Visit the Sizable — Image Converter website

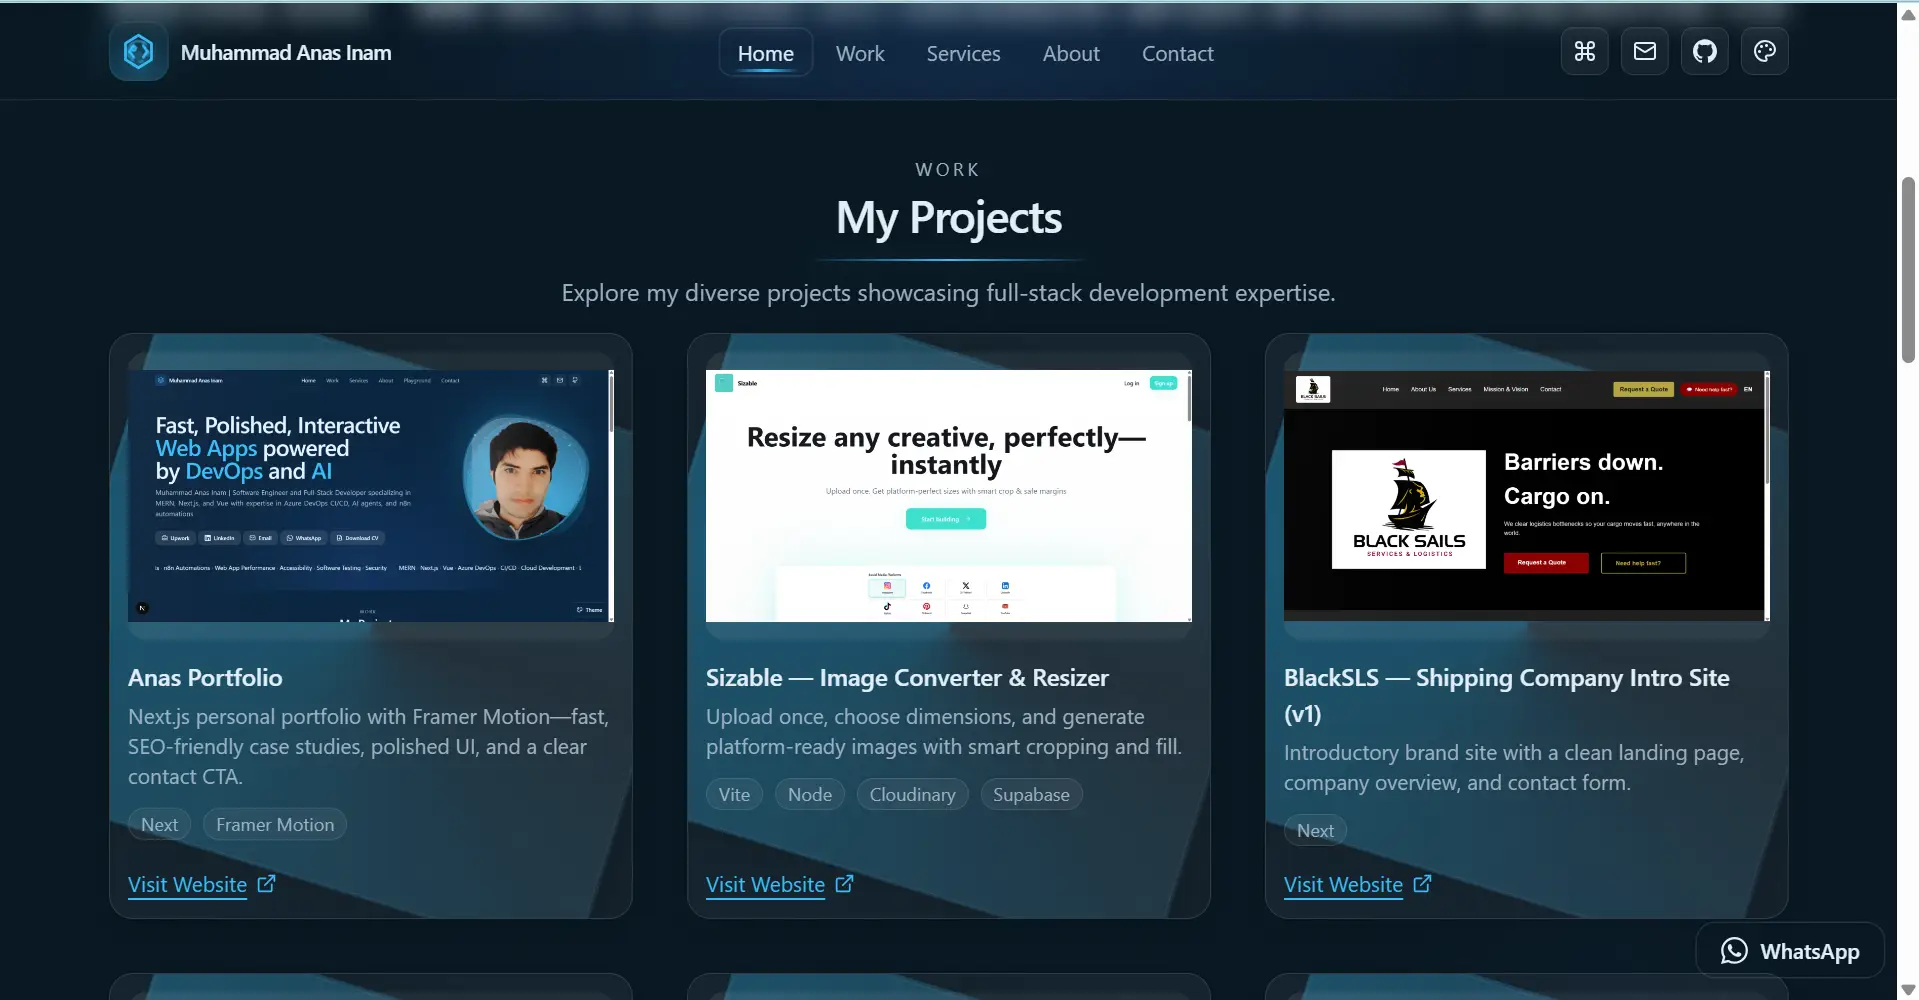(764, 884)
